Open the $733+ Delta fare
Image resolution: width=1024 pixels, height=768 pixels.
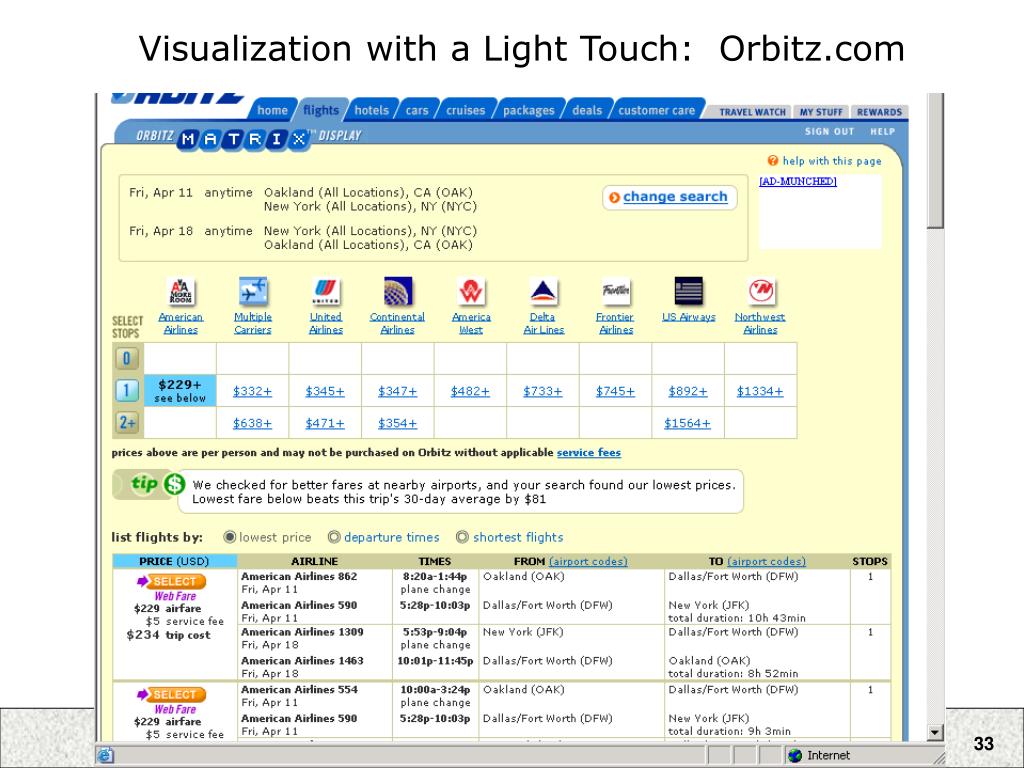coord(542,391)
